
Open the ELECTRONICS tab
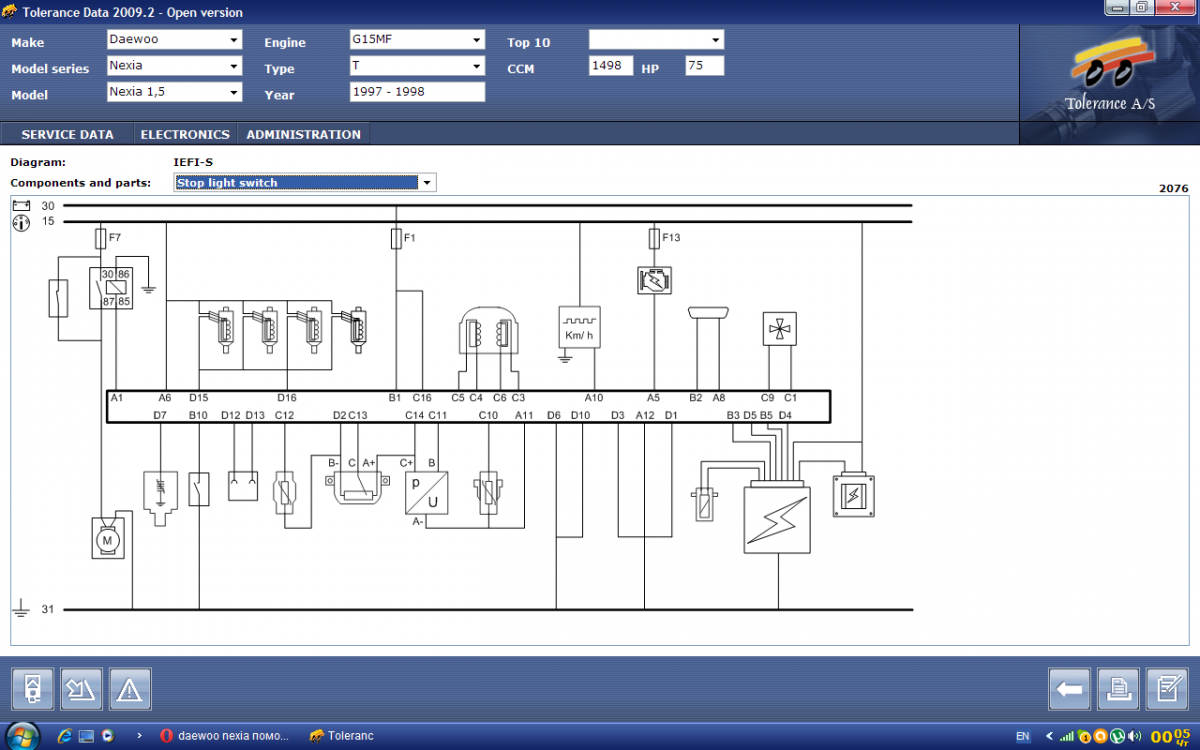(x=185, y=134)
